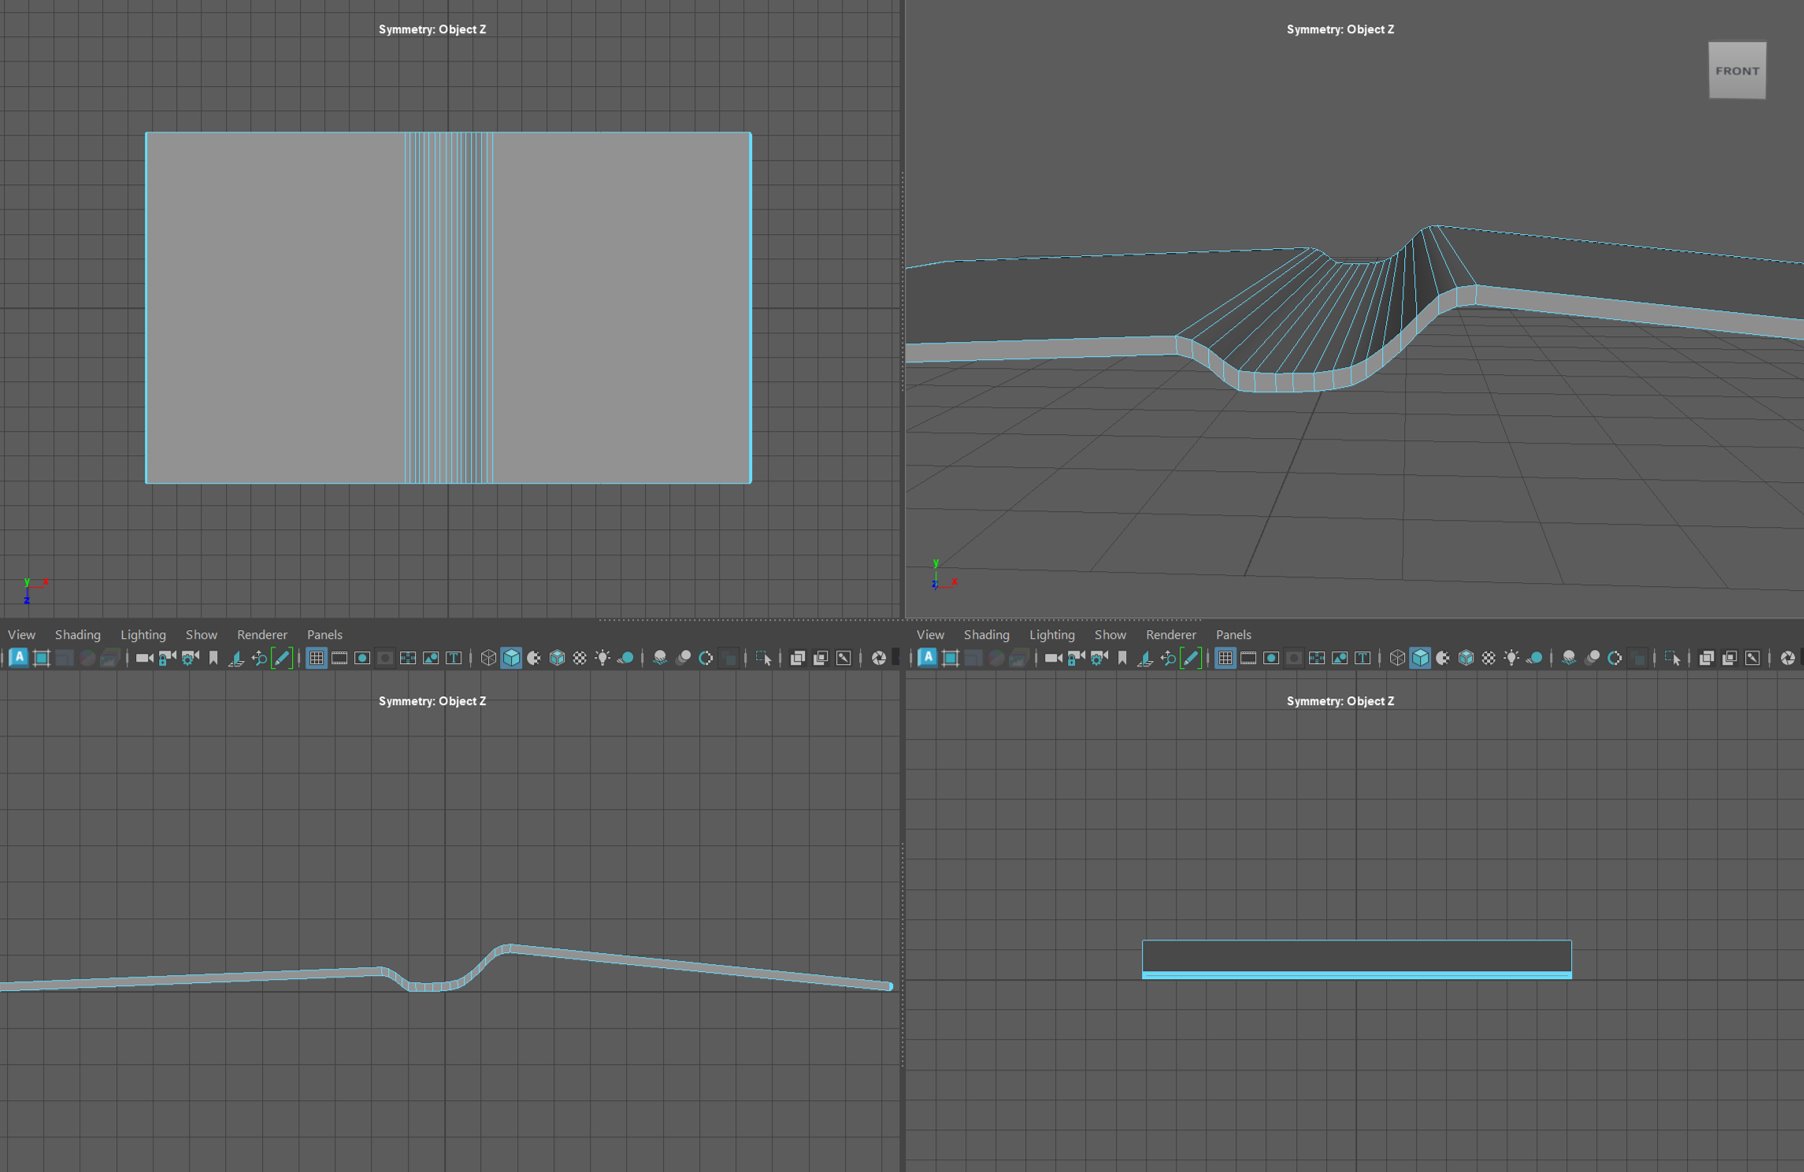Open Renderer menu of bottom-left viewport
Screen dimensions: 1804x1172
coord(262,635)
